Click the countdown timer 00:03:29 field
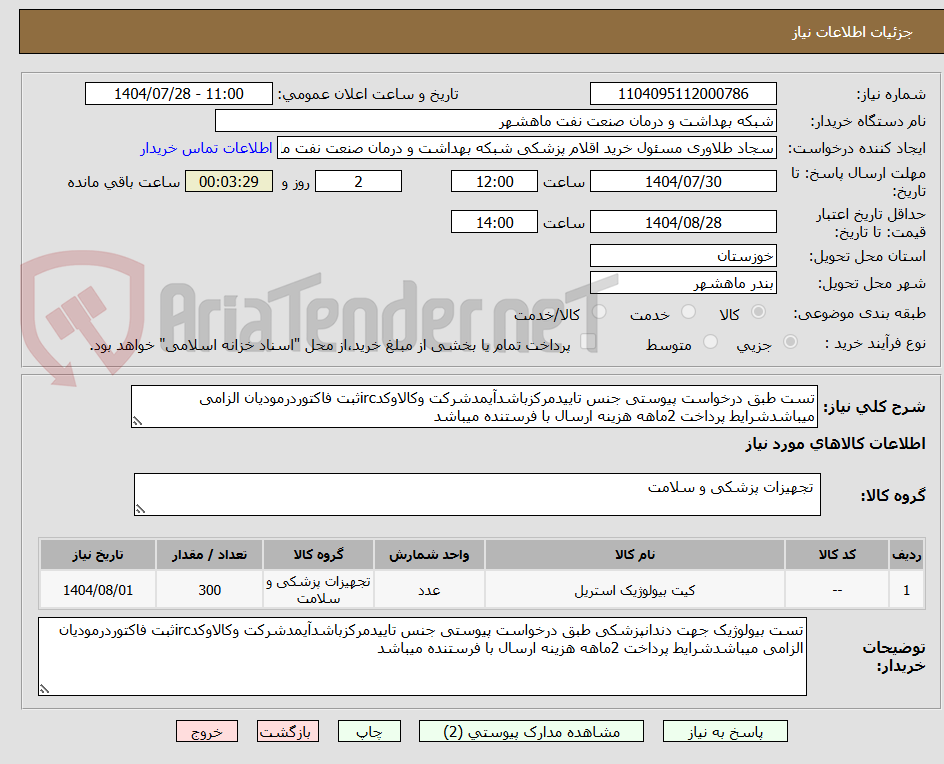 pos(228,181)
